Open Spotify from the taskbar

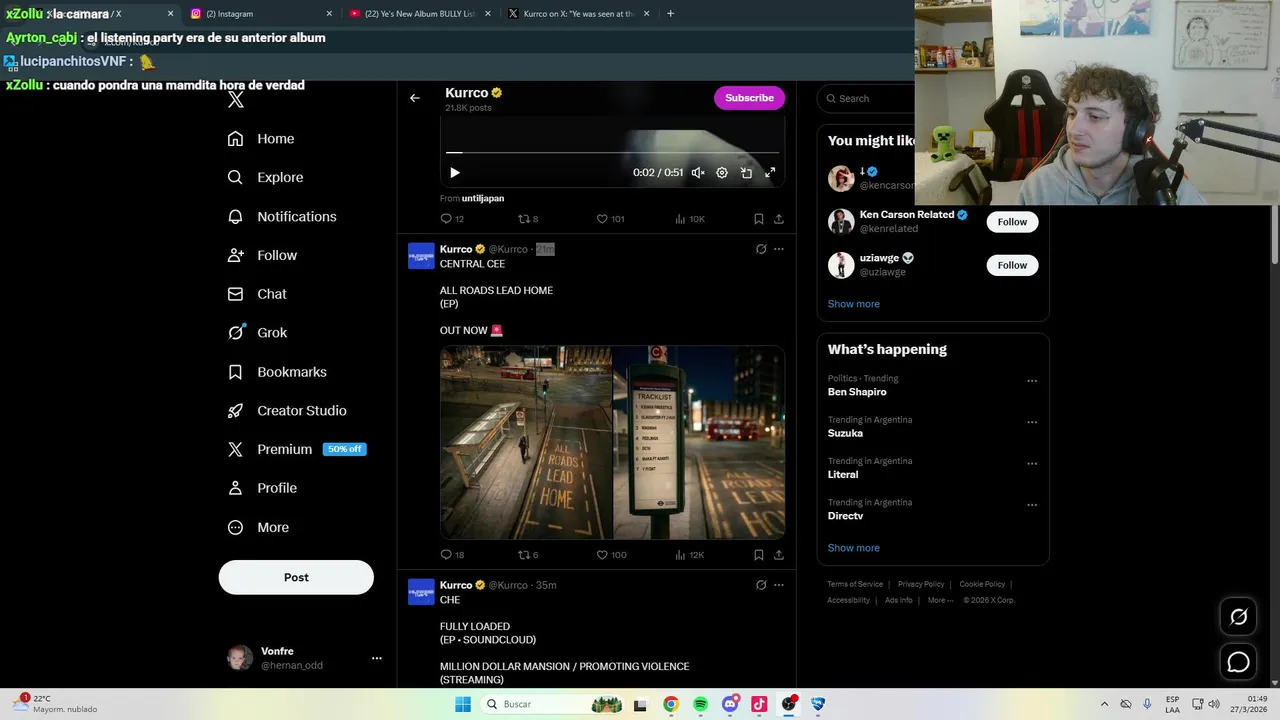pos(700,704)
